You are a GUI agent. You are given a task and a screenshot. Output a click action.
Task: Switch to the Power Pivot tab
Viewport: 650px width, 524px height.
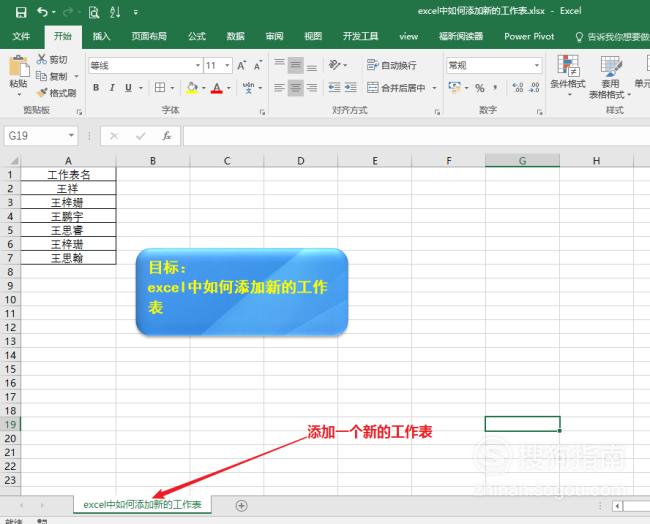[529, 36]
